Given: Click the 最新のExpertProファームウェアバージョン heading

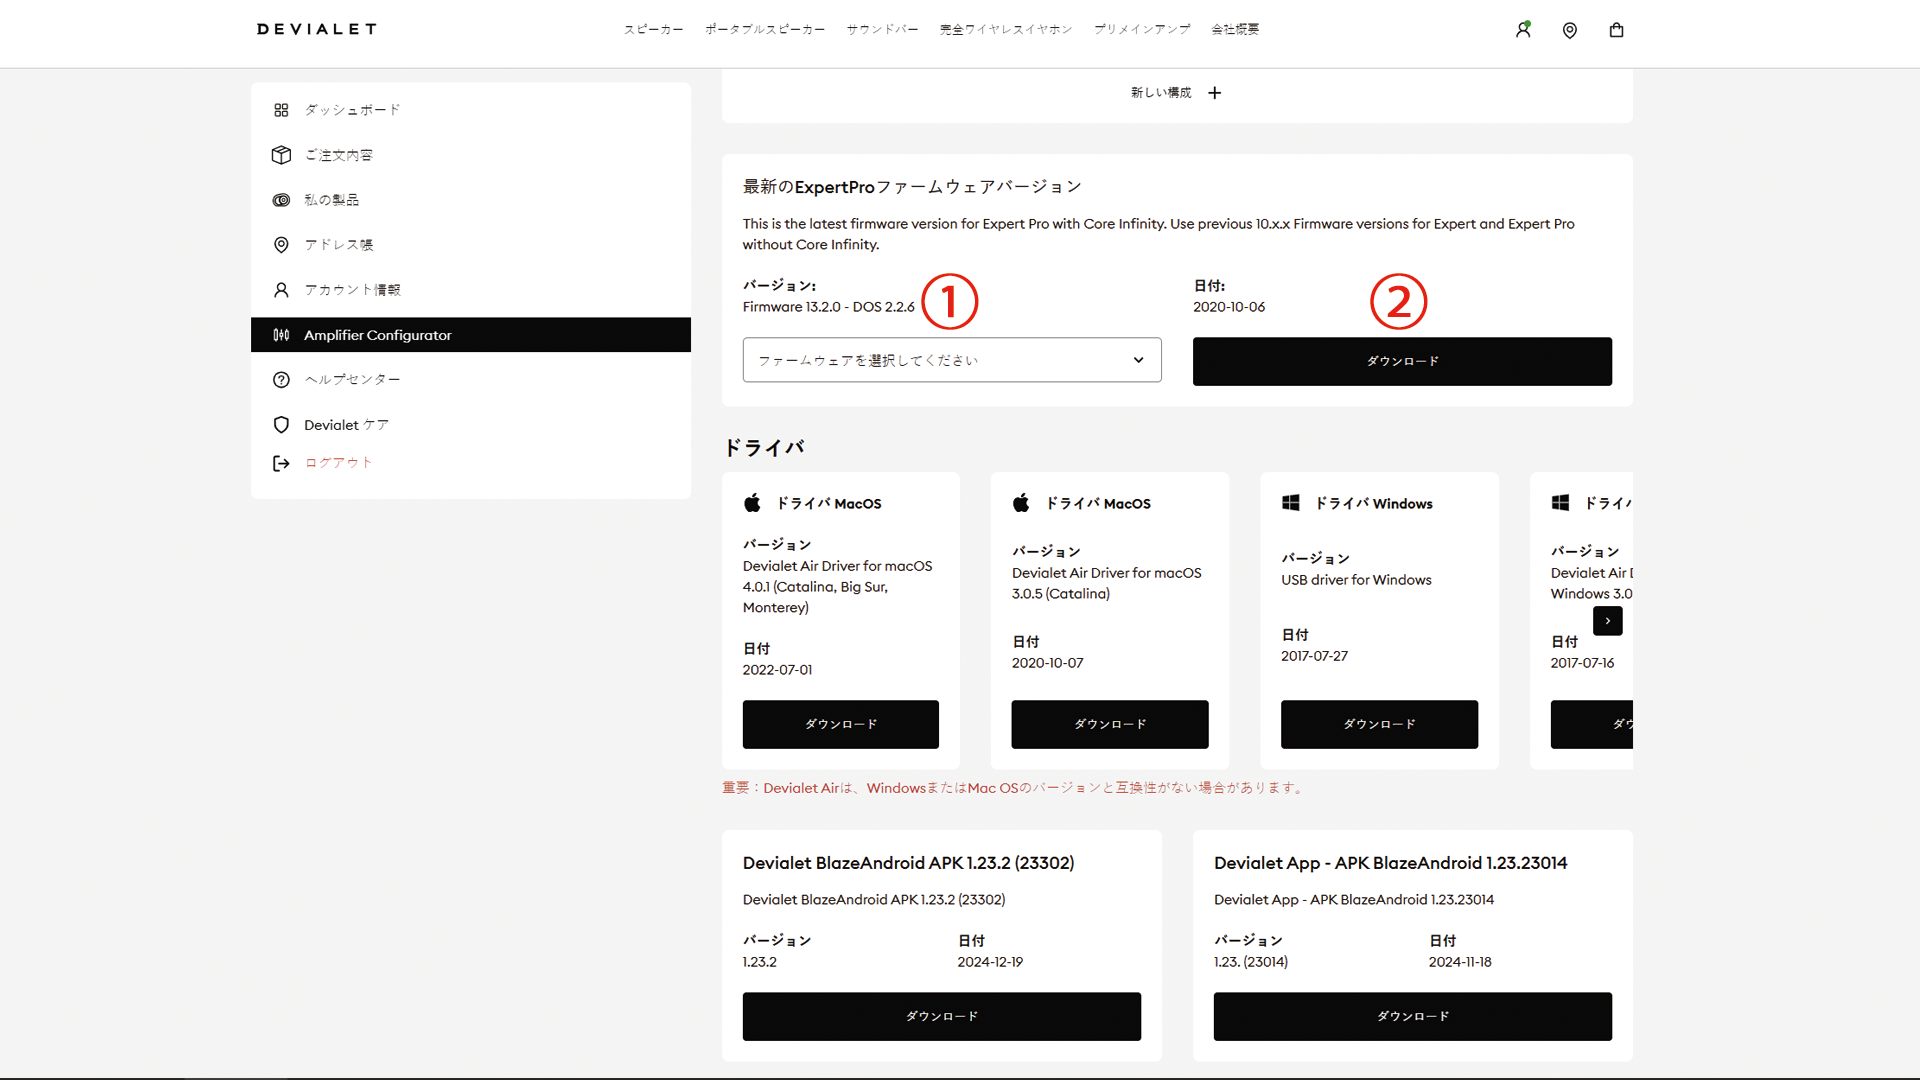Looking at the screenshot, I should tap(912, 187).
